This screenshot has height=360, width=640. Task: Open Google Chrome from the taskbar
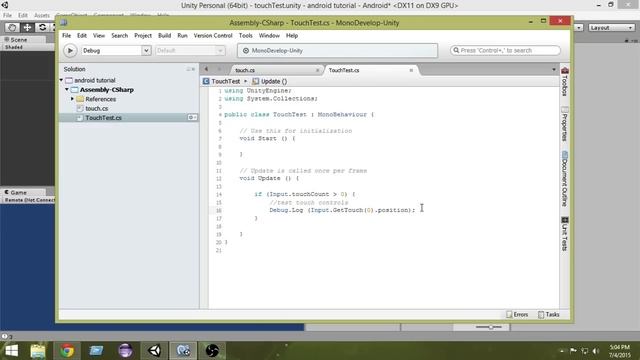tap(67, 351)
